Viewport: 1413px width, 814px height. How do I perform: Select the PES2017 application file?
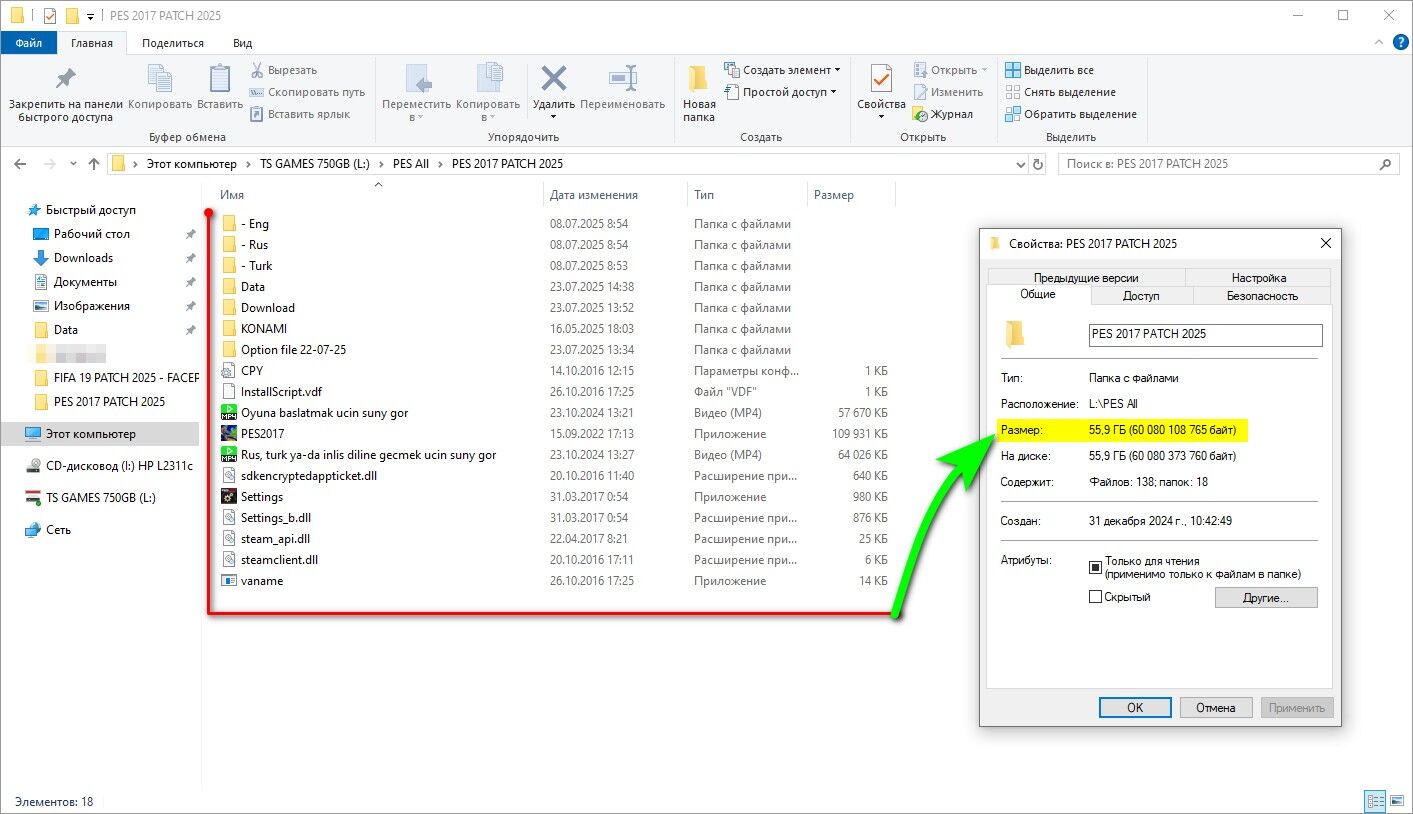click(x=262, y=434)
